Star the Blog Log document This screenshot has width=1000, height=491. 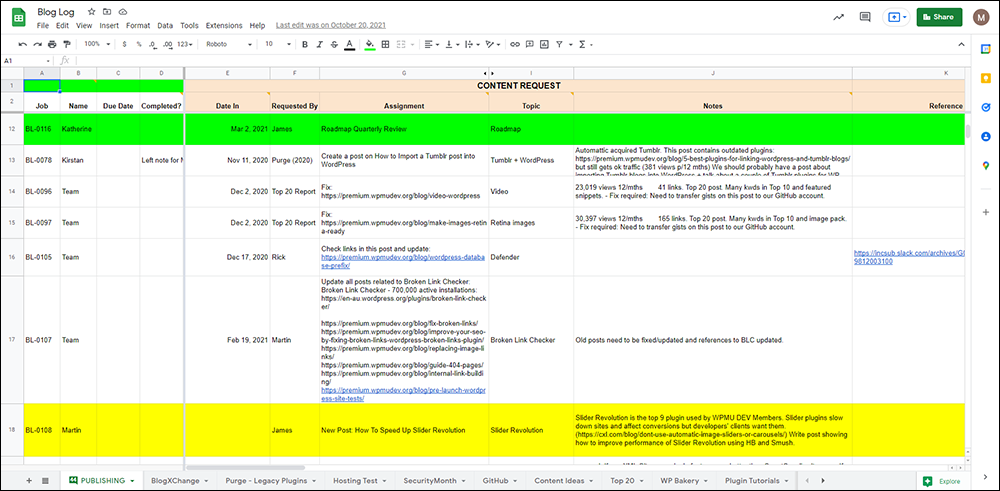[x=92, y=11]
